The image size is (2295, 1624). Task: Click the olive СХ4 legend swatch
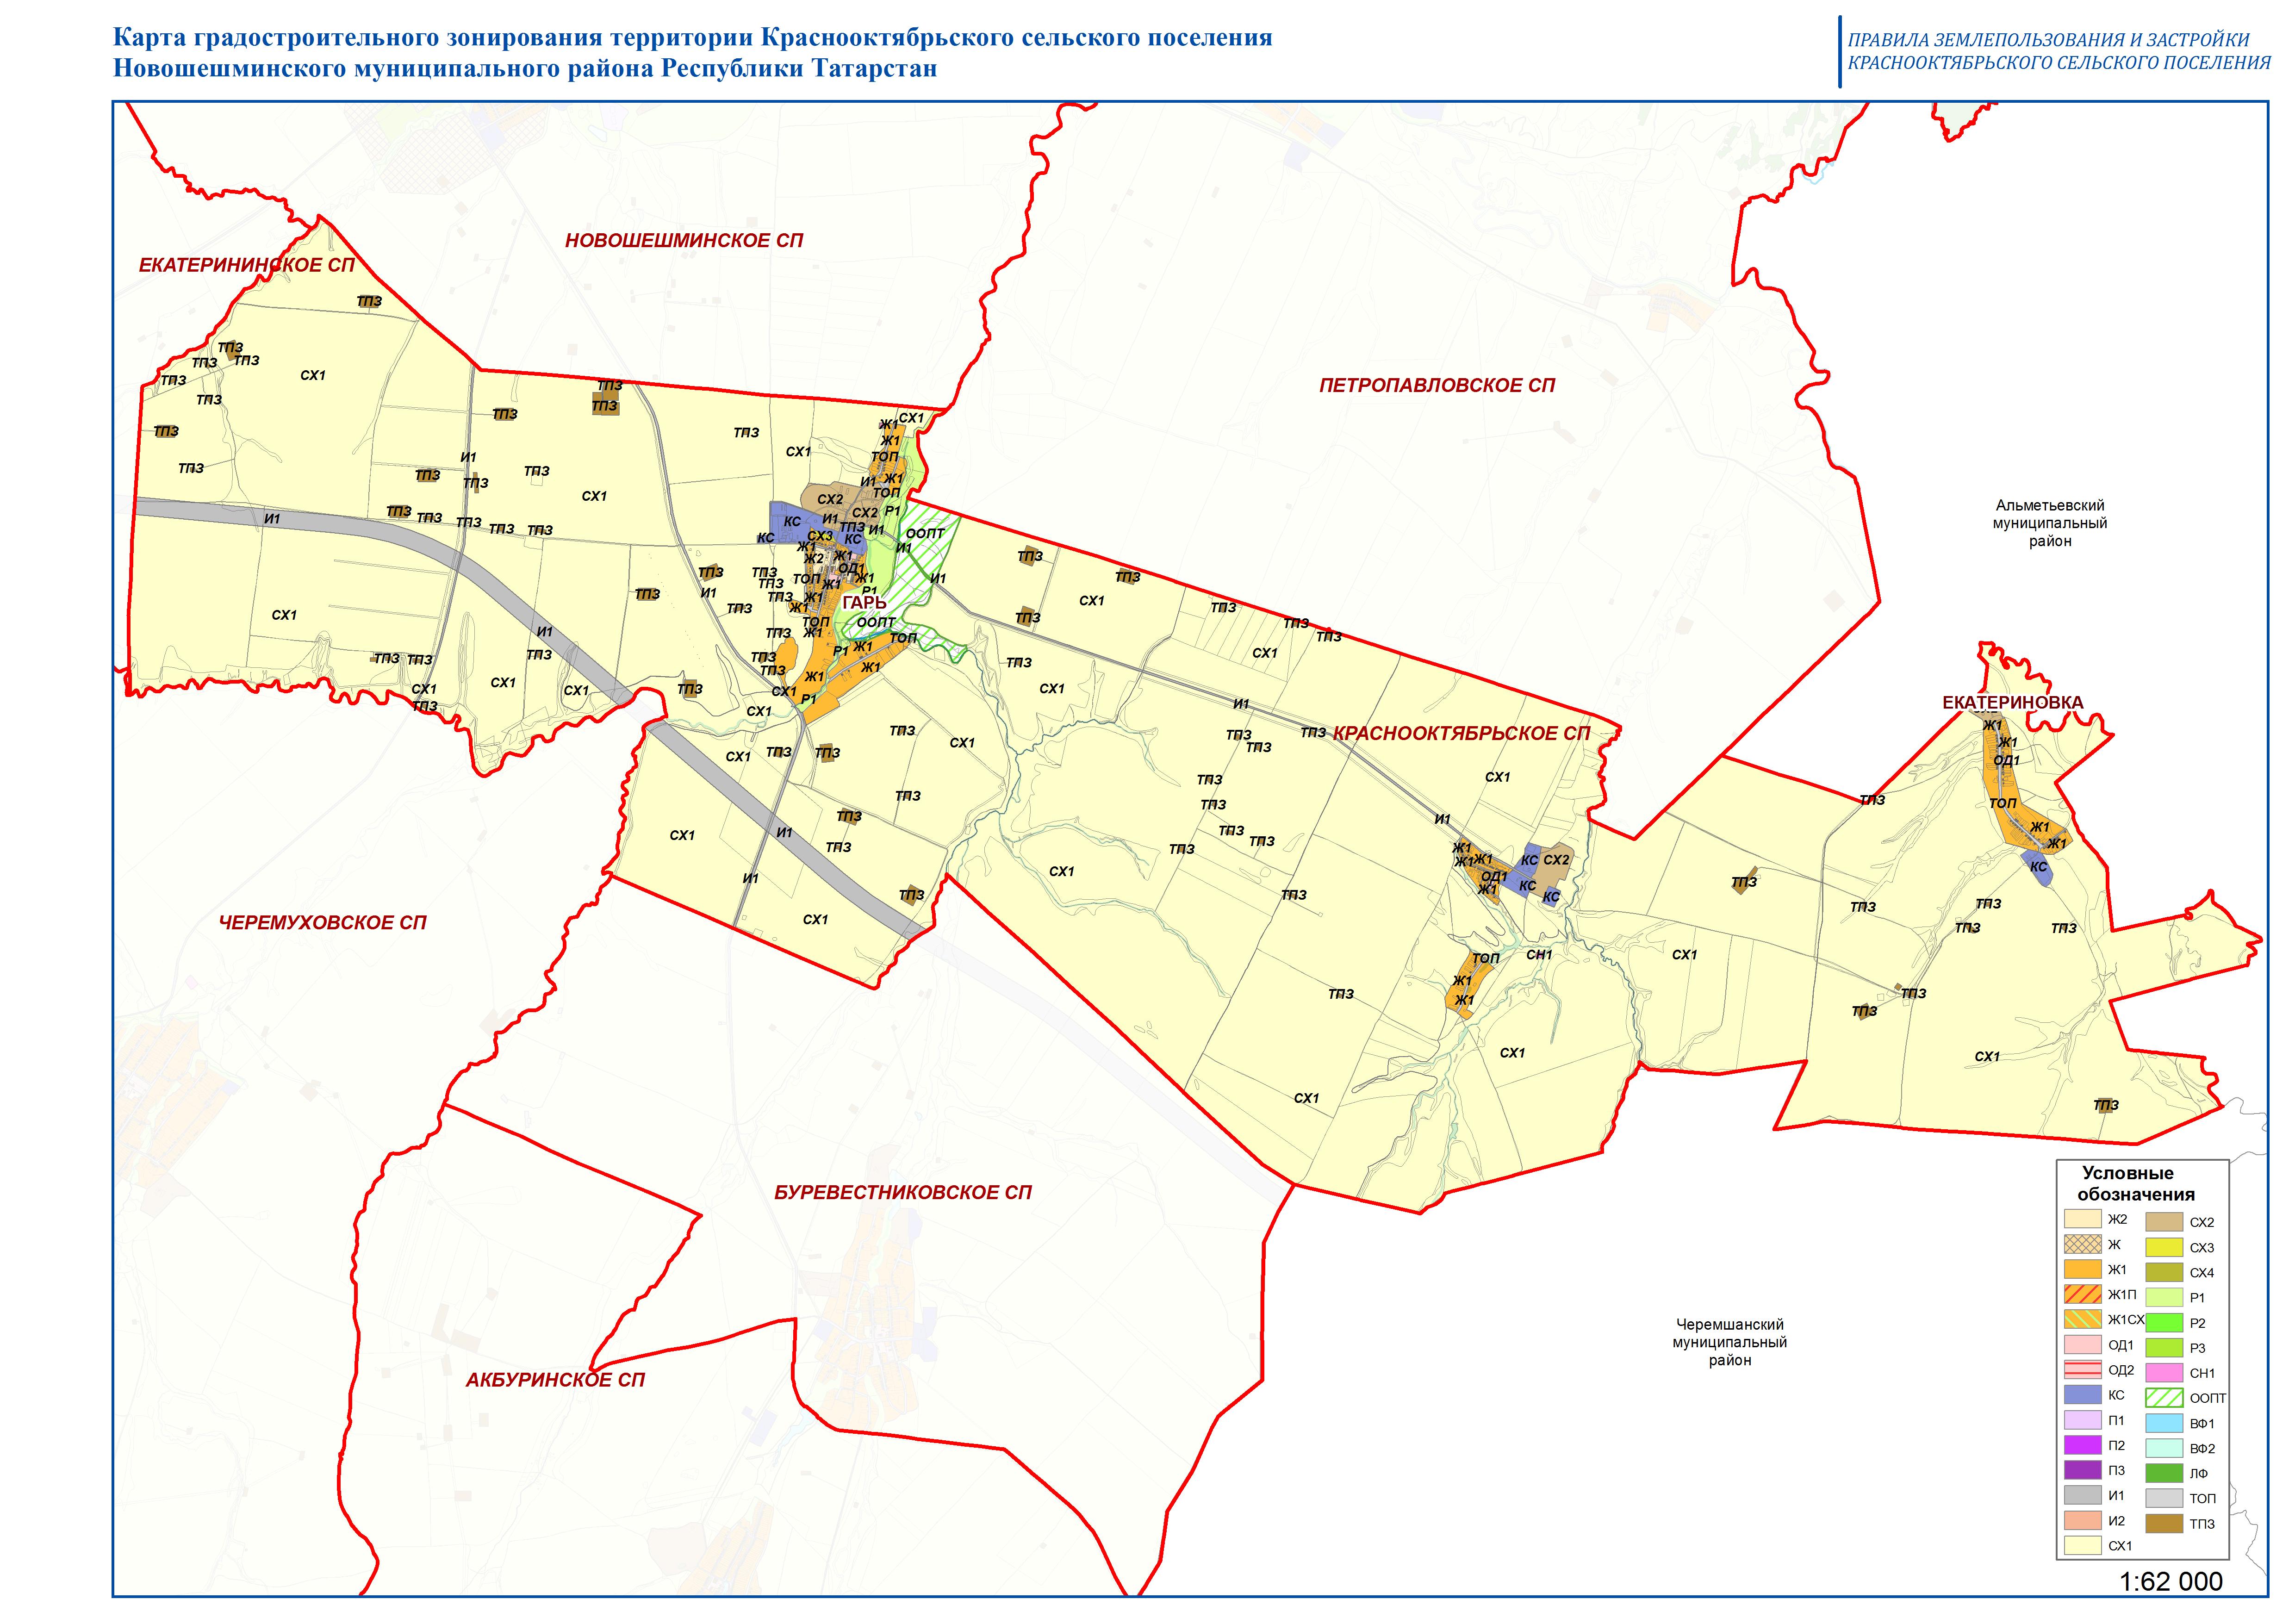pos(2164,1272)
